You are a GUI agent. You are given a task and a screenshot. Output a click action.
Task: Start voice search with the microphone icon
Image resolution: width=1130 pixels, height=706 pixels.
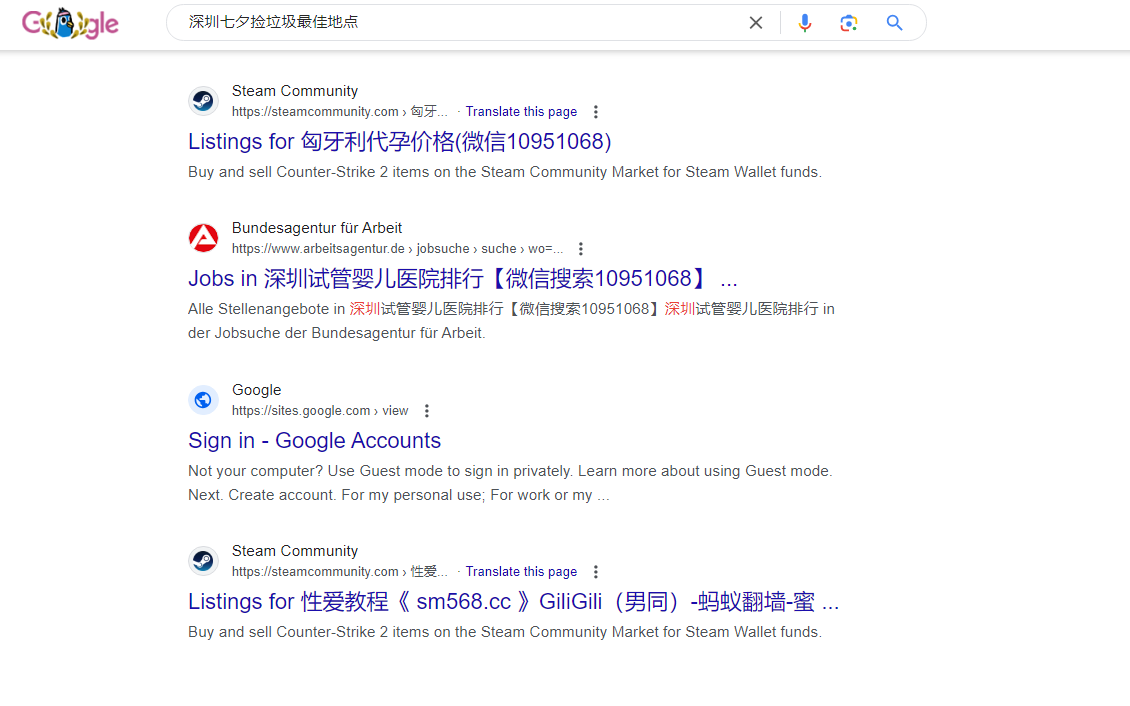(805, 23)
